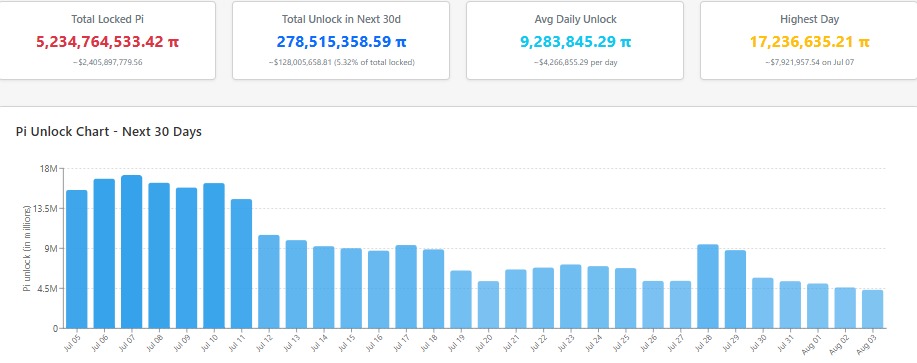Click the 13.5M y-axis label
917x363 pixels.
coord(46,209)
